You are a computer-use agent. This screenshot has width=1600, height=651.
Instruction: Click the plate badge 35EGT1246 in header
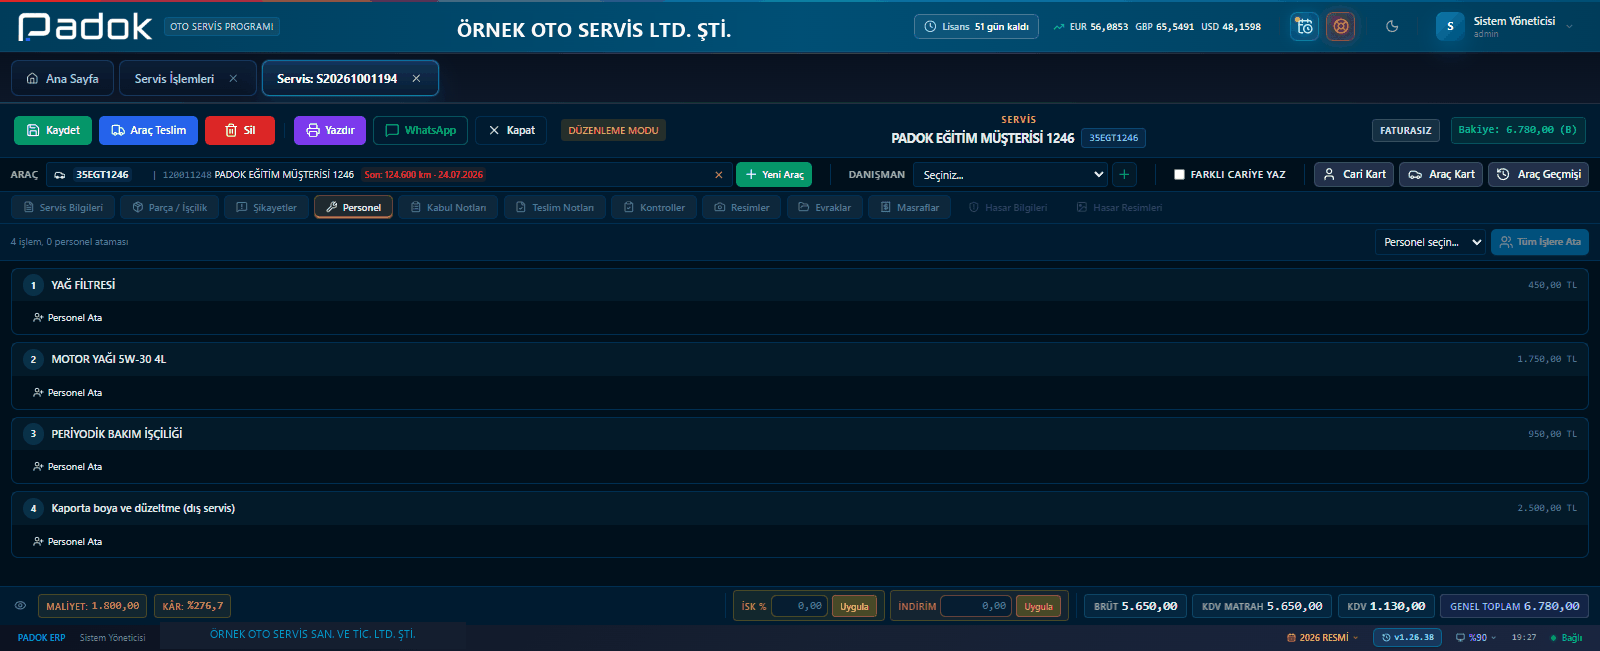pyautogui.click(x=1113, y=138)
